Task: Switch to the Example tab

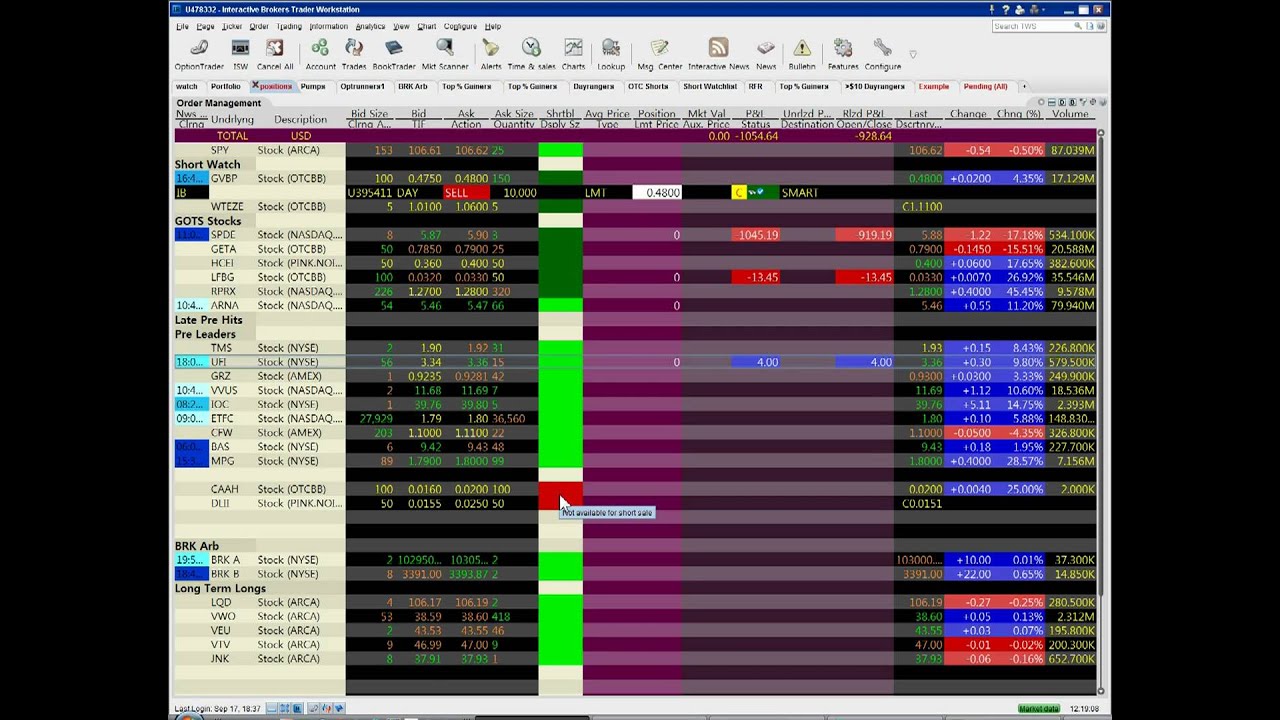Action: pyautogui.click(x=933, y=86)
